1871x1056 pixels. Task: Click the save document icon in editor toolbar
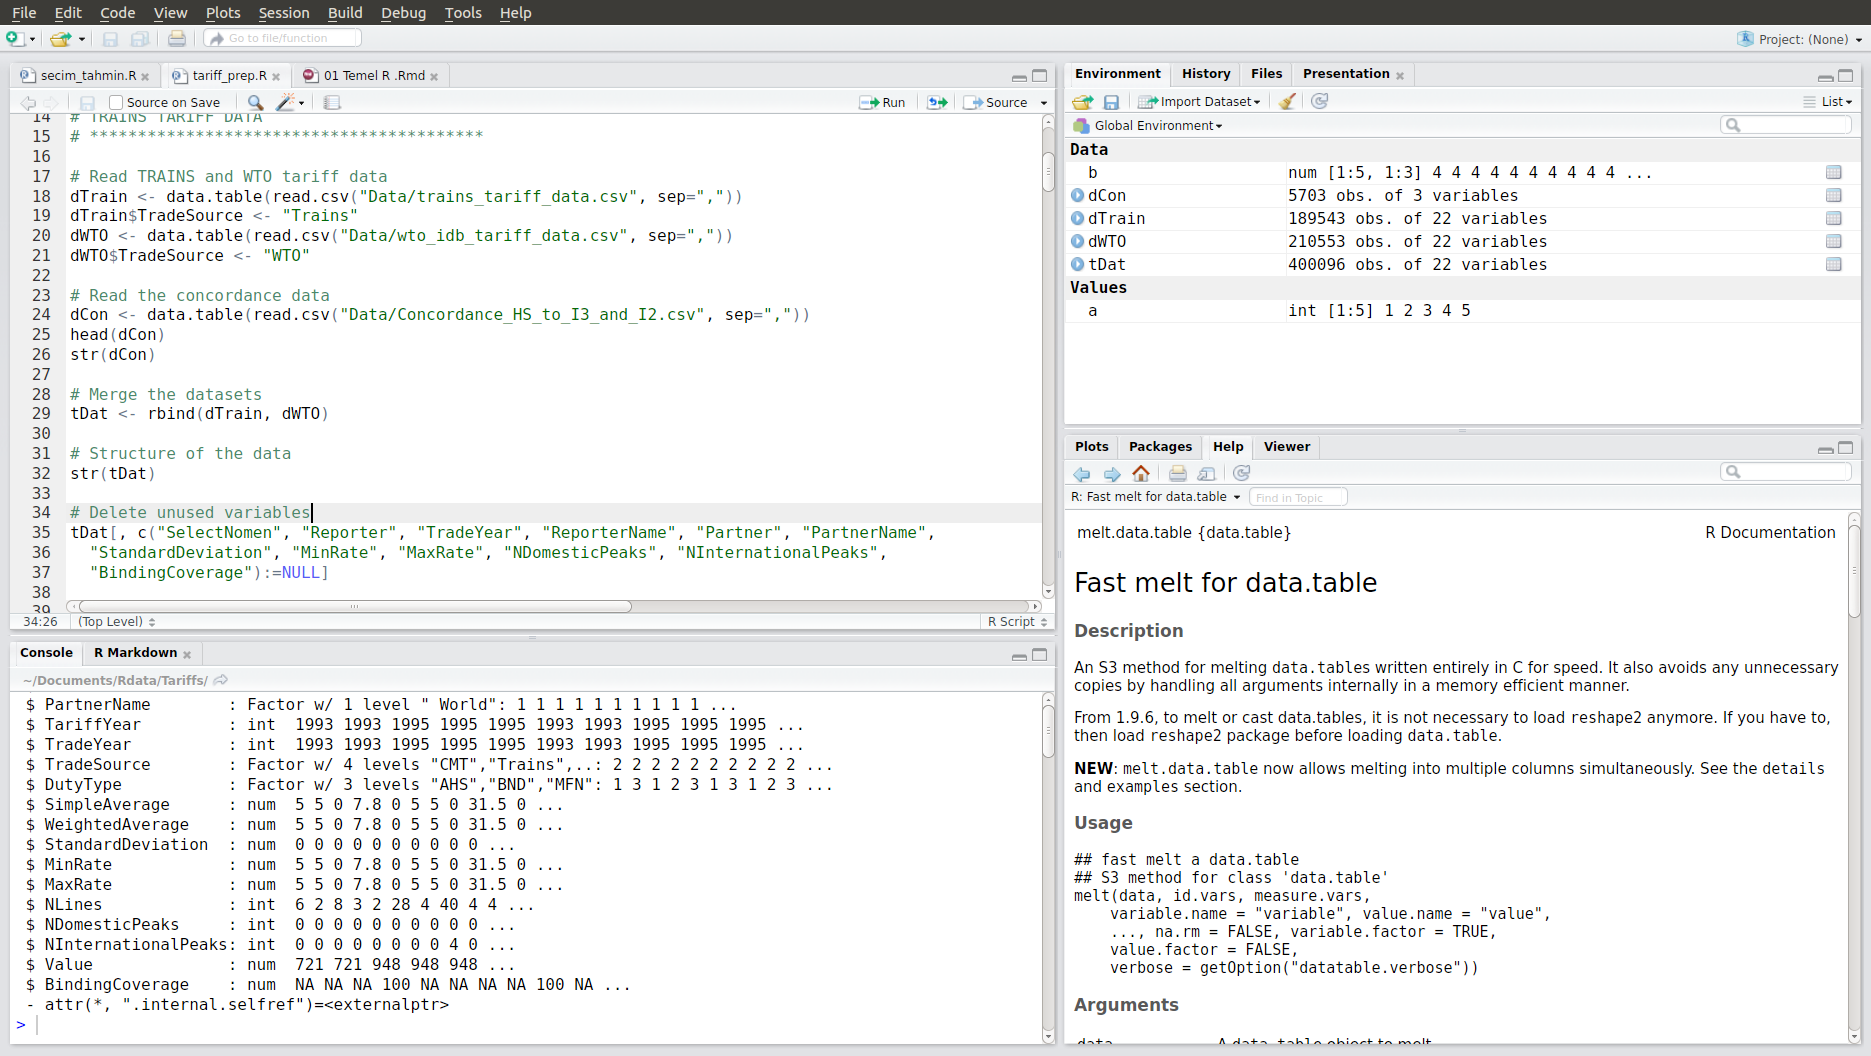[x=87, y=102]
